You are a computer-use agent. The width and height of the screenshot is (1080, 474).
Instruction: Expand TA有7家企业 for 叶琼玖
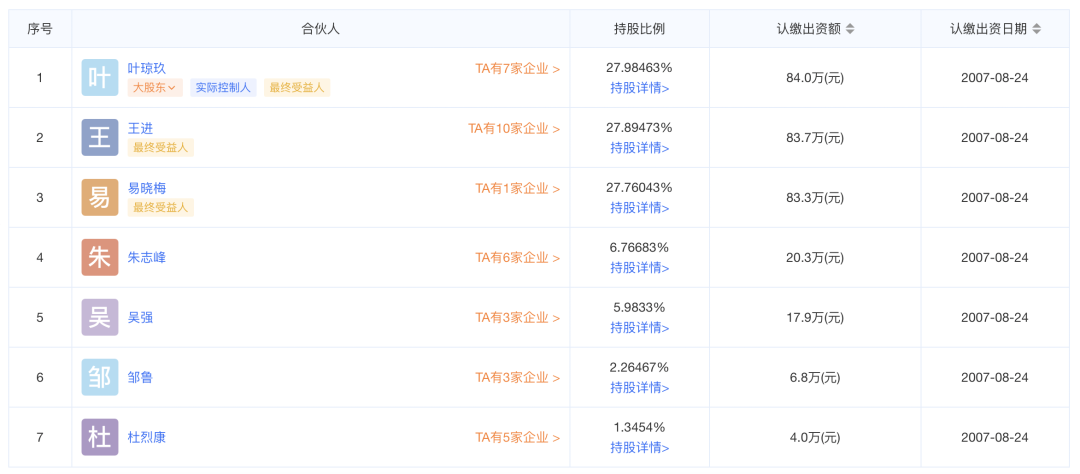tap(518, 69)
